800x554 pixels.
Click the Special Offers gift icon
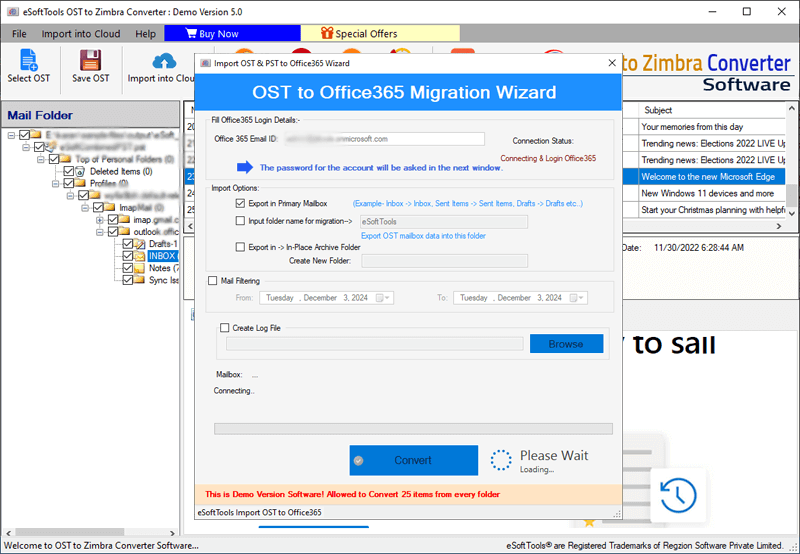point(327,33)
